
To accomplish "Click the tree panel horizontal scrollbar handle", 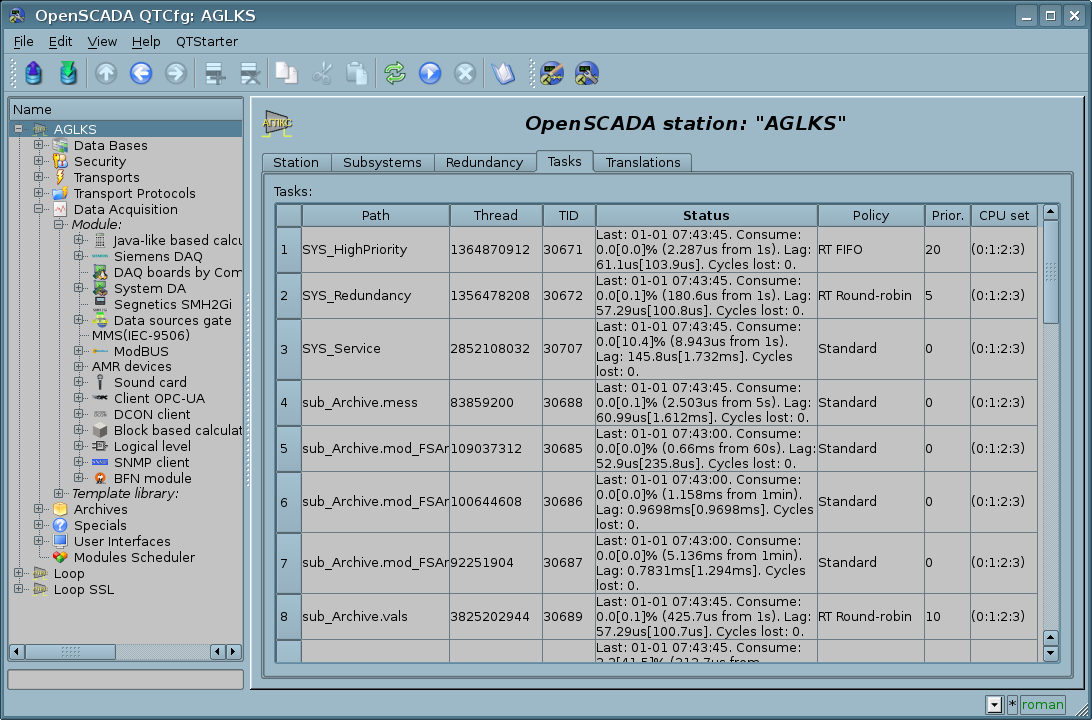I will click(x=70, y=652).
